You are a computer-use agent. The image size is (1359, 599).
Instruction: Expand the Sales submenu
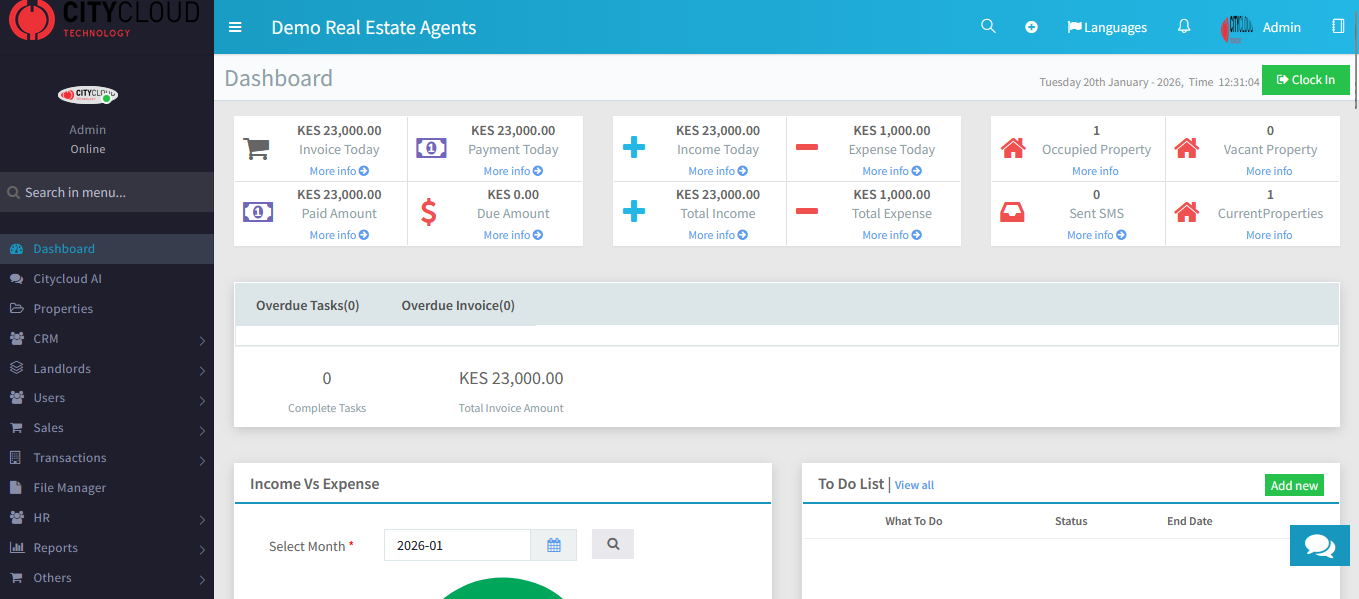pos(202,431)
